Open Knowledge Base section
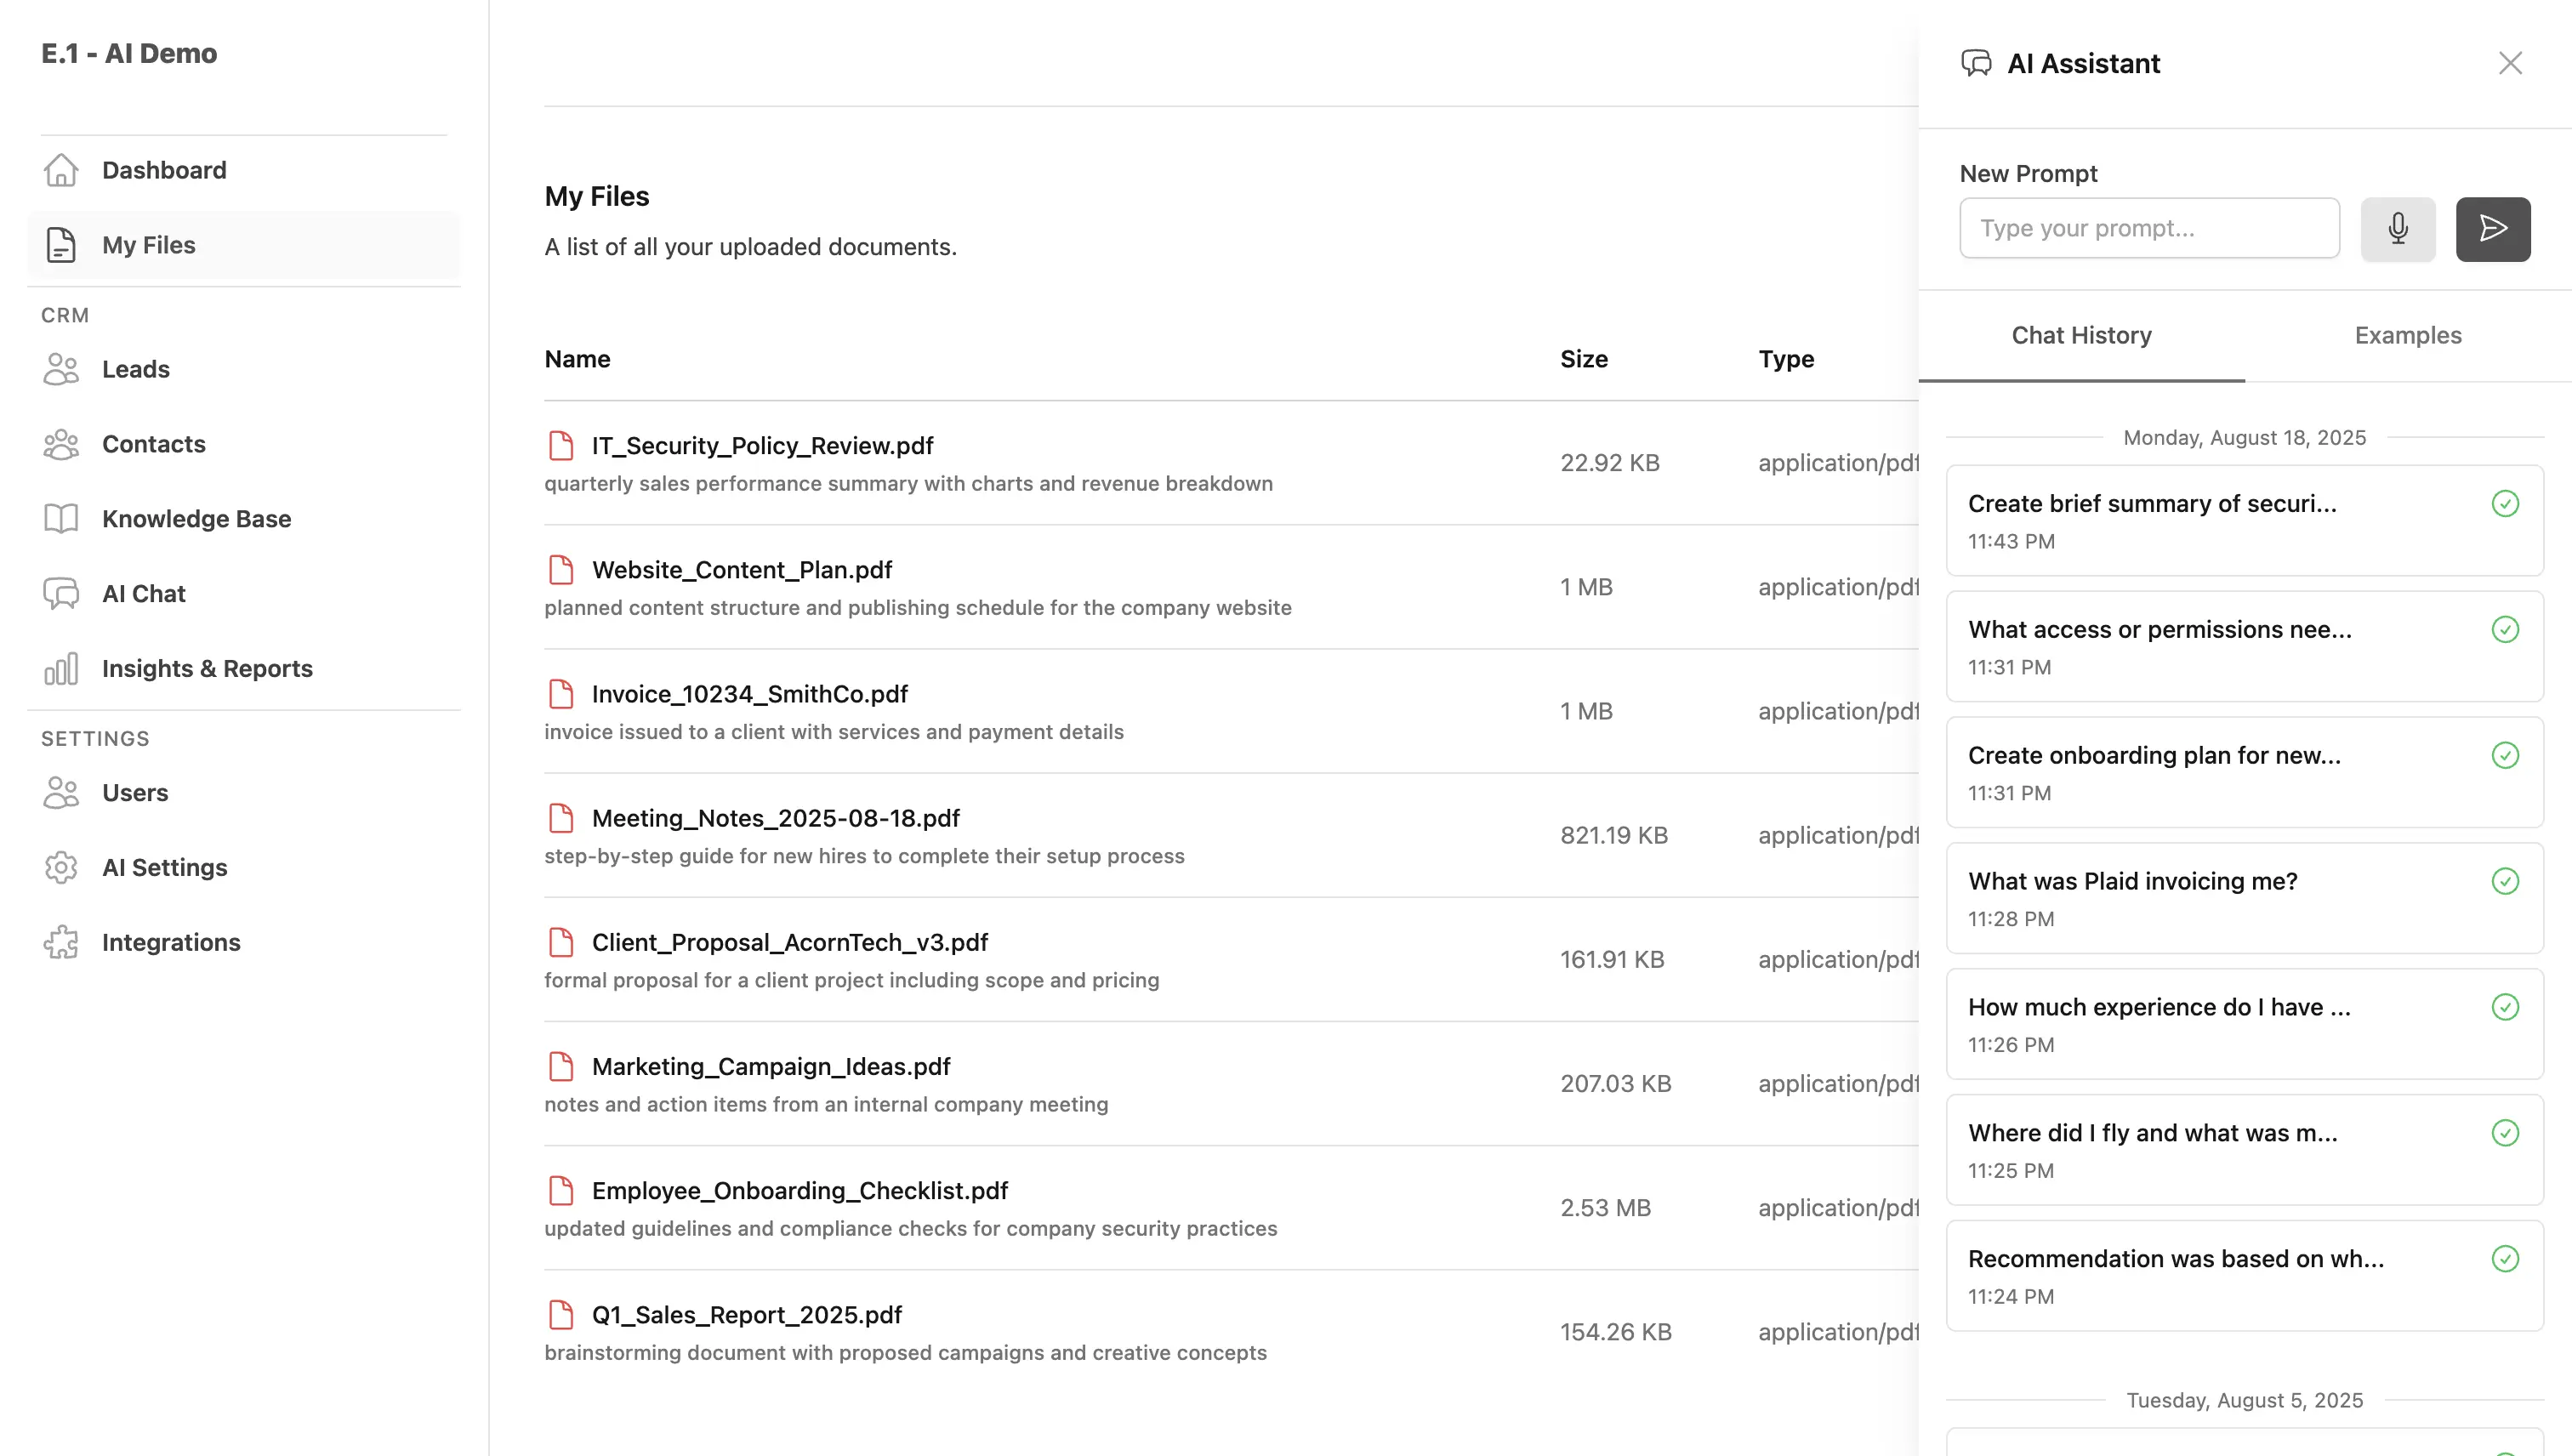The image size is (2572, 1456). [x=244, y=519]
